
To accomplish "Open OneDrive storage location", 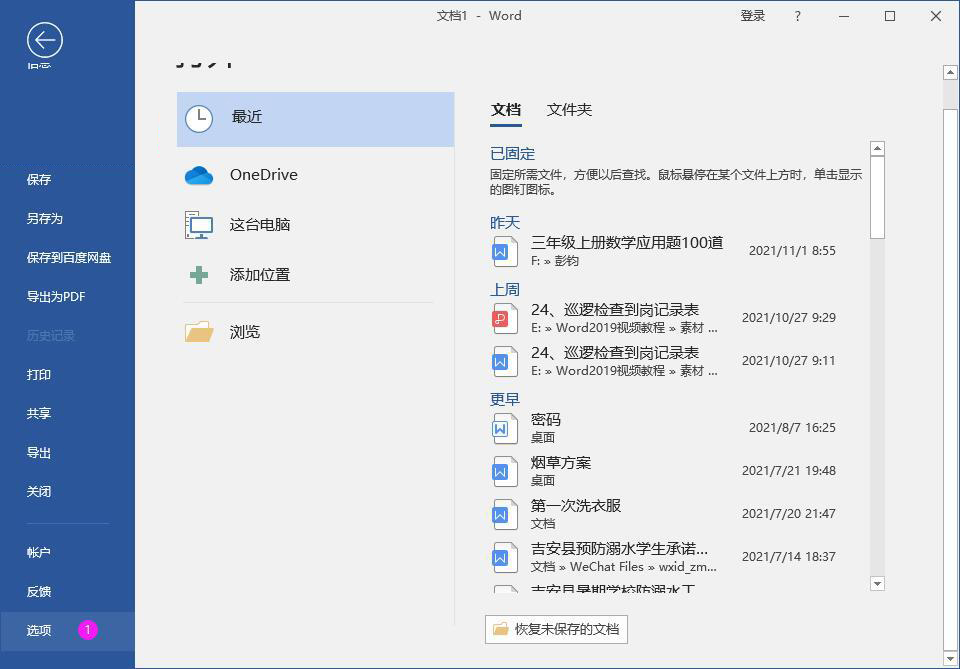I will 265,174.
